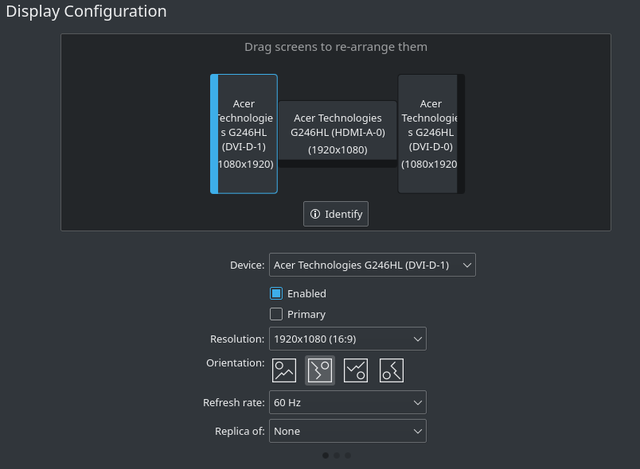
Task: Click the Refresh rate: label
Action: tap(234, 403)
